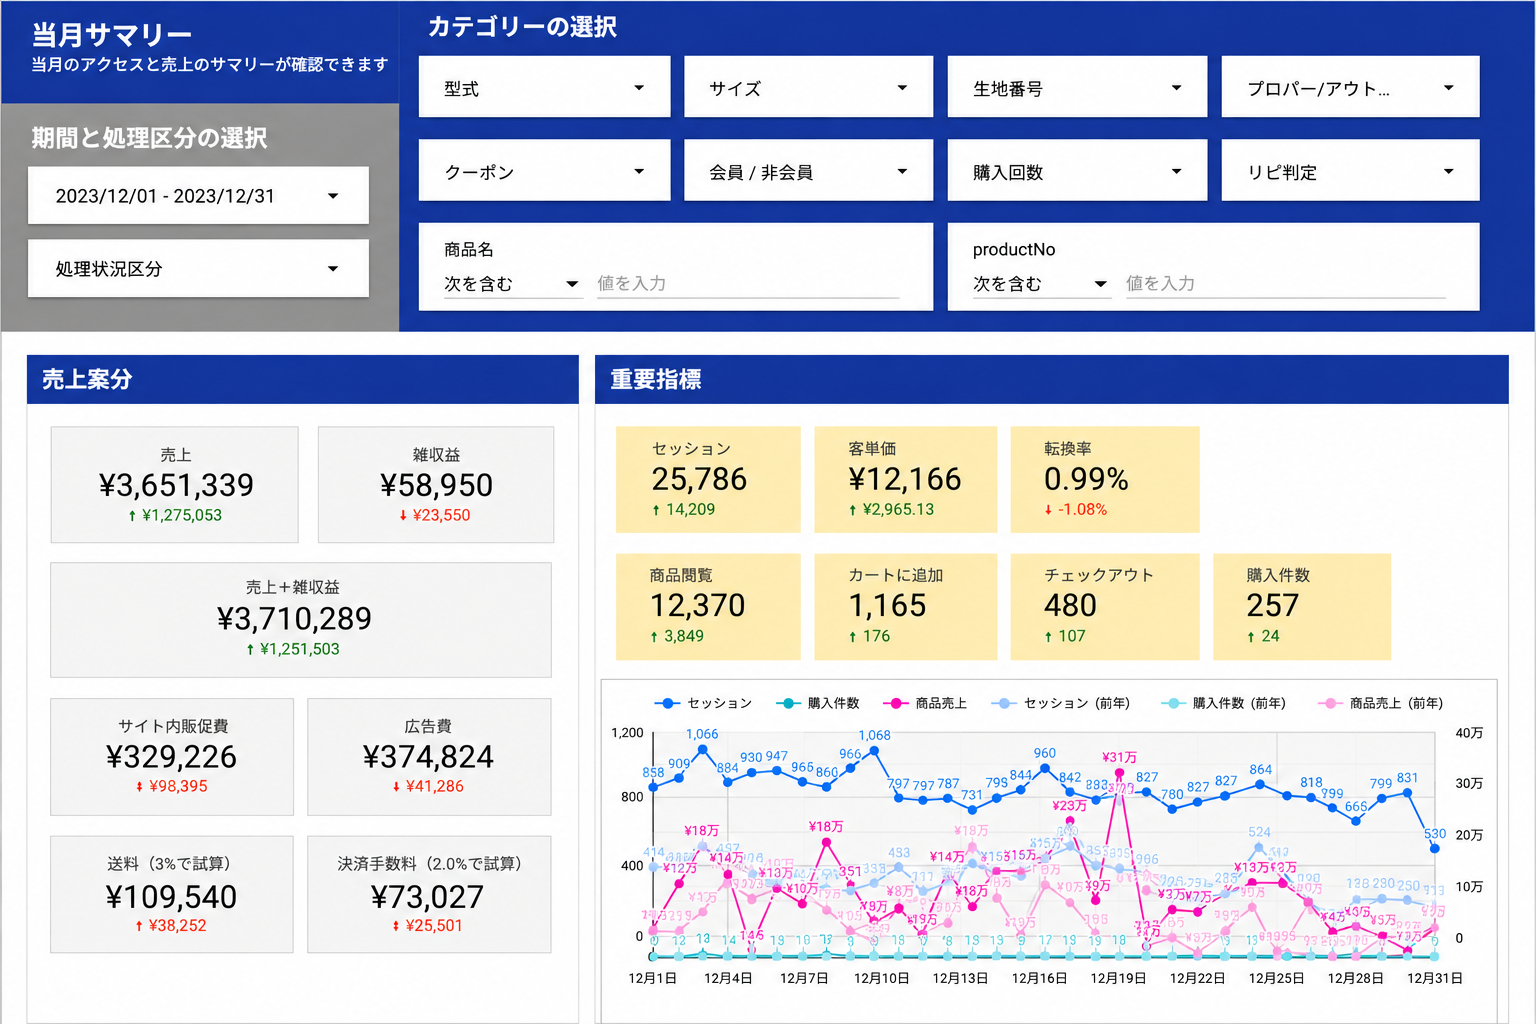Open the 購入回数 filter dropdown

(x=1077, y=171)
